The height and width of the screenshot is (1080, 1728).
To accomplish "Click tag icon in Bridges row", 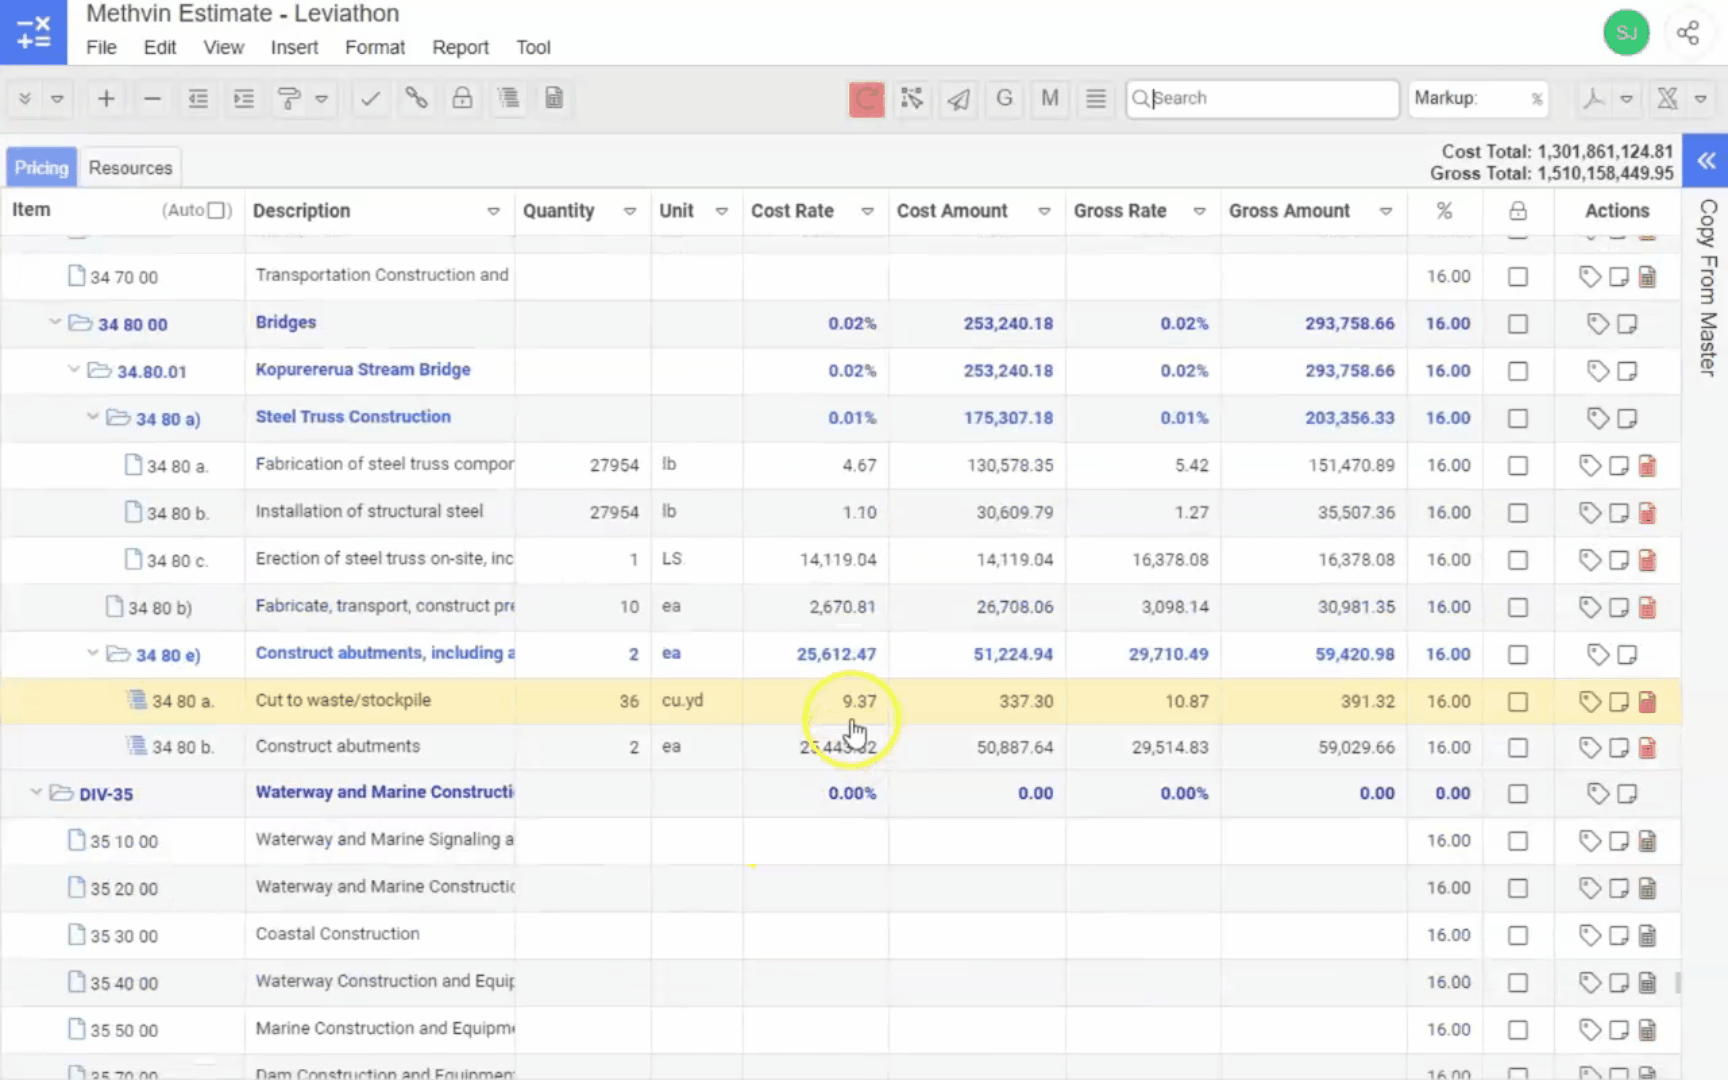I will (1597, 324).
